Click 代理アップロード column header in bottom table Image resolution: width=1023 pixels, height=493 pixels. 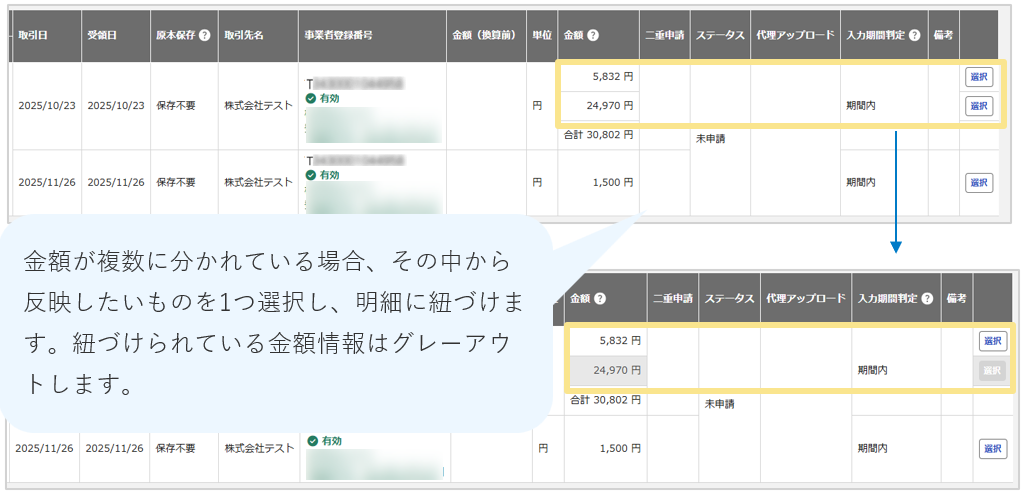(x=806, y=298)
